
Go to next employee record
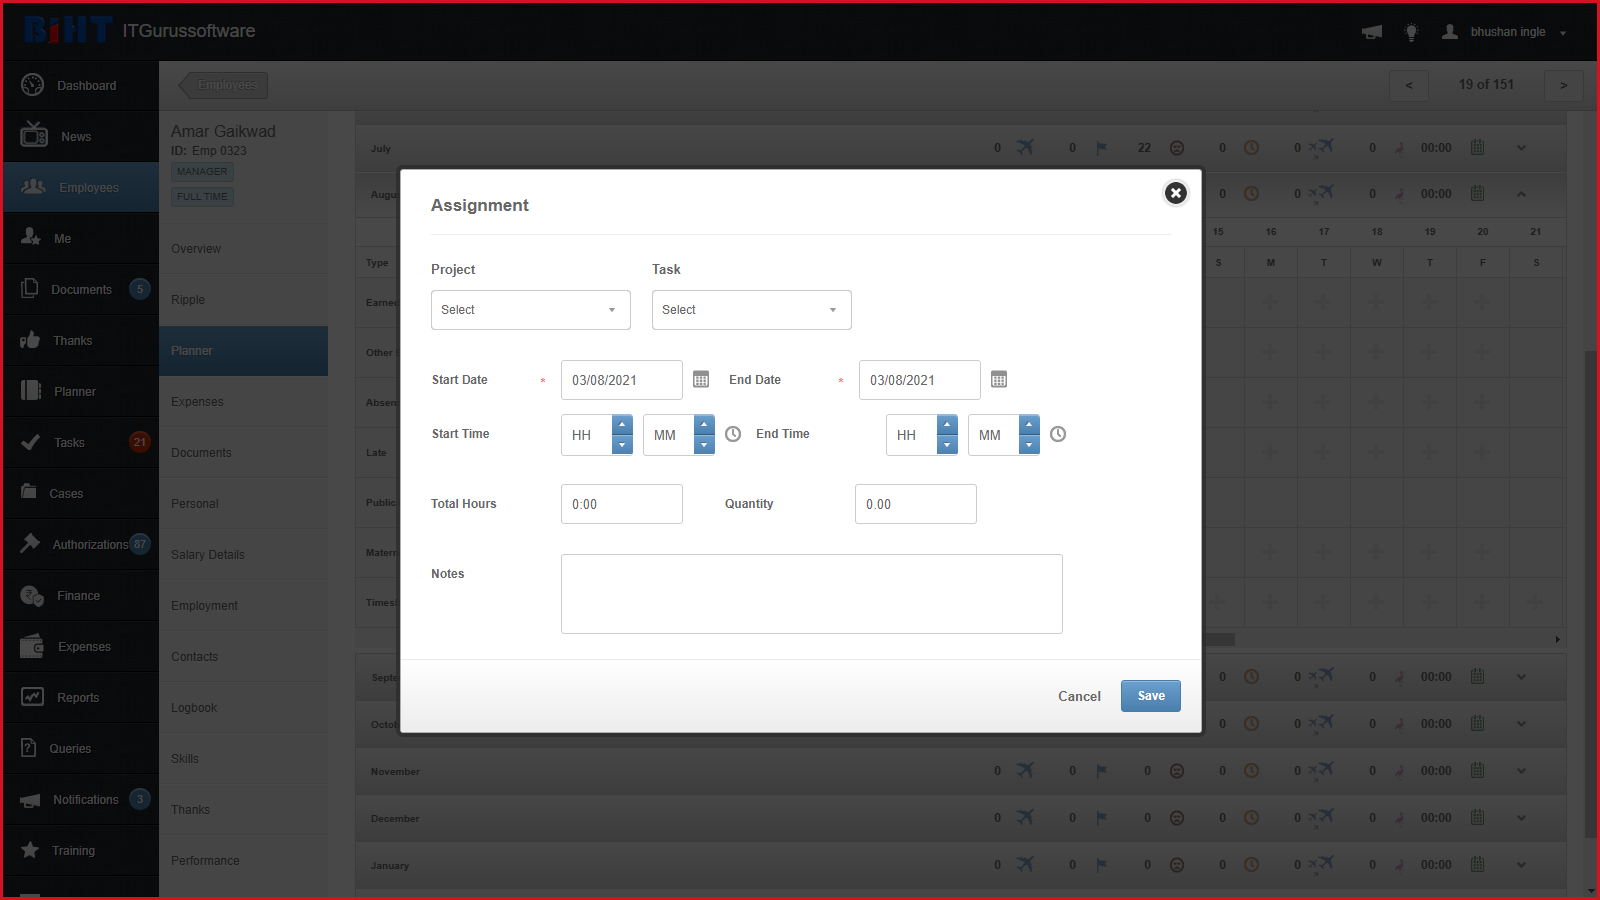click(x=1564, y=85)
